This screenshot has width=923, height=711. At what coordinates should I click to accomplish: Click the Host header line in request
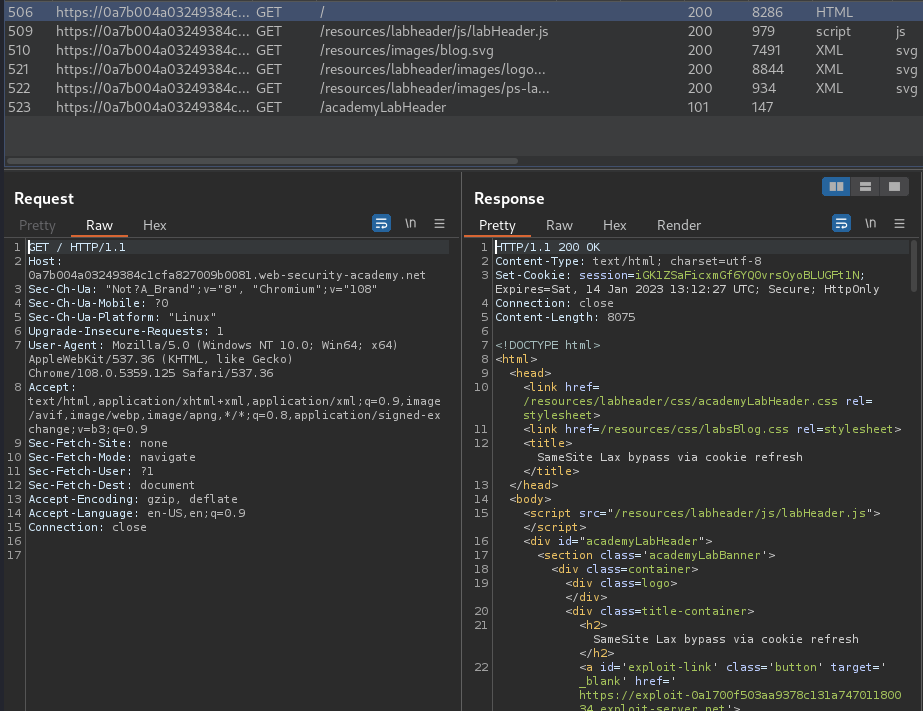click(227, 268)
